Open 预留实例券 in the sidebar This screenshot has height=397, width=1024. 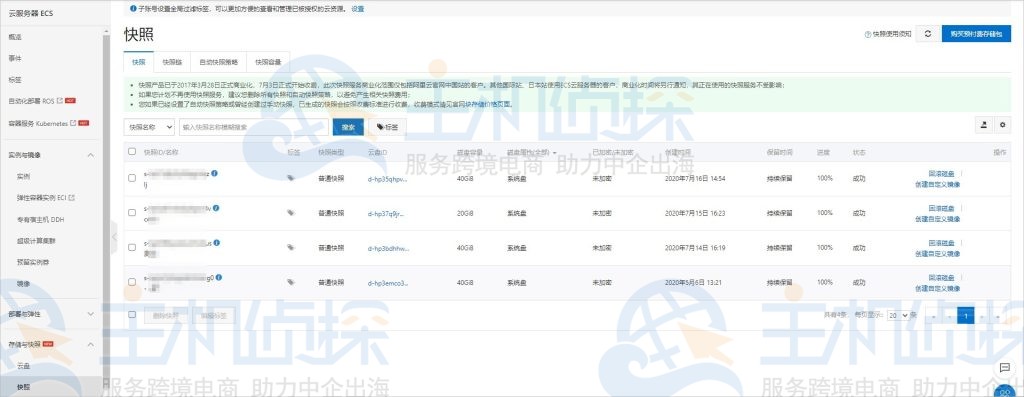click(x=33, y=262)
